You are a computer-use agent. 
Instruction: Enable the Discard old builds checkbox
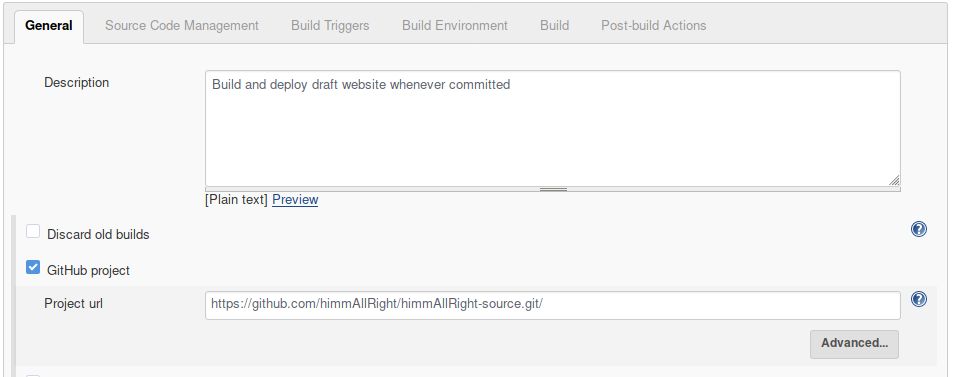tap(33, 231)
